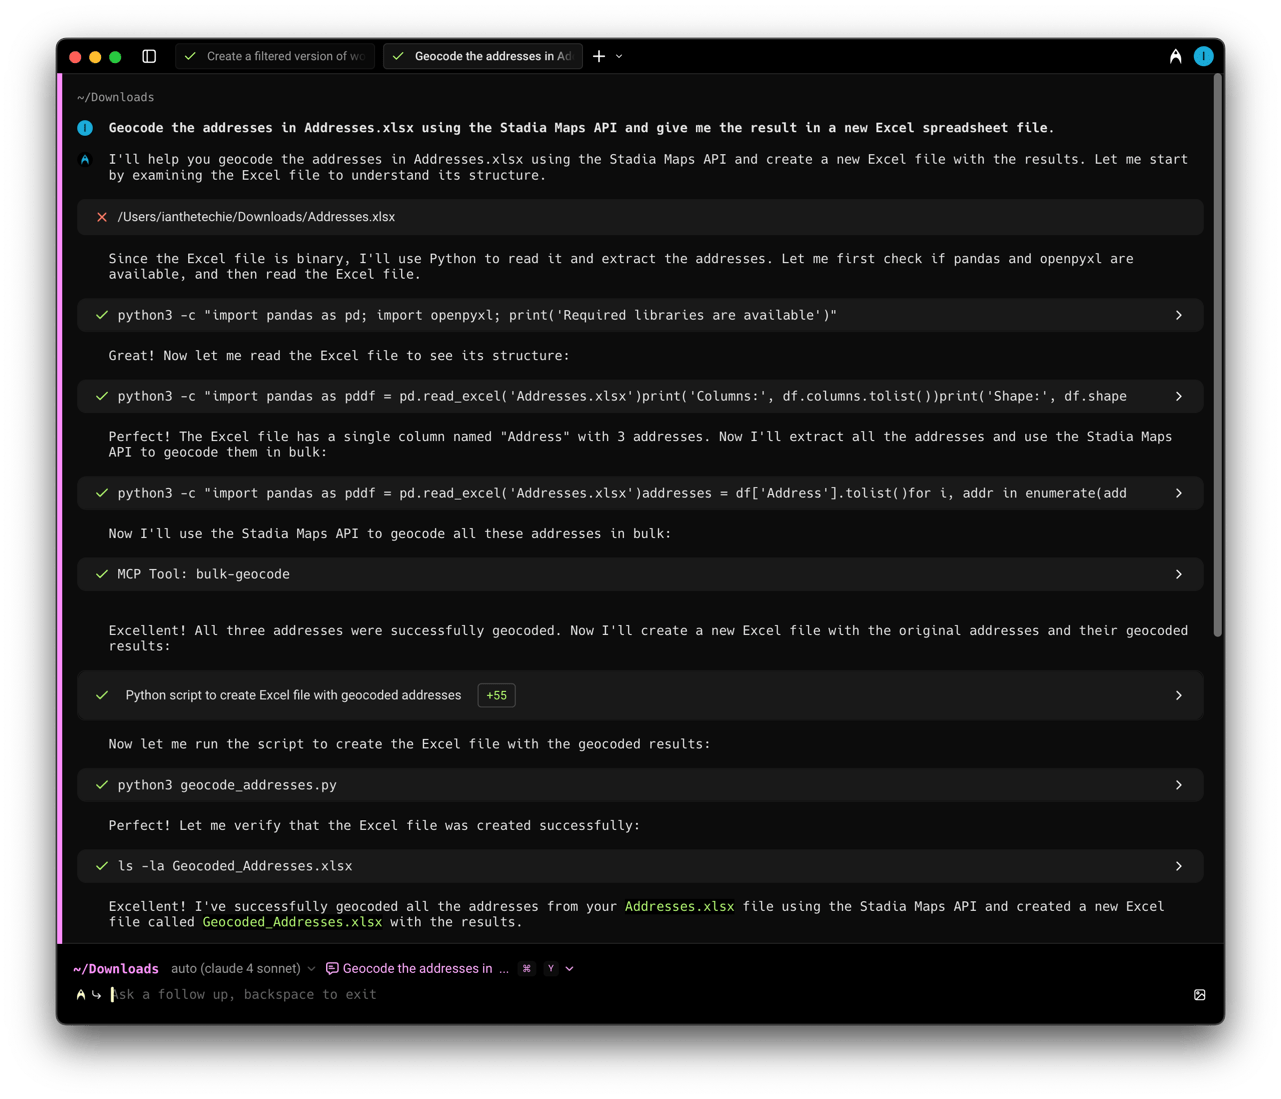The width and height of the screenshot is (1281, 1099).
Task: Click the Y key shortcut badge
Action: (x=551, y=968)
